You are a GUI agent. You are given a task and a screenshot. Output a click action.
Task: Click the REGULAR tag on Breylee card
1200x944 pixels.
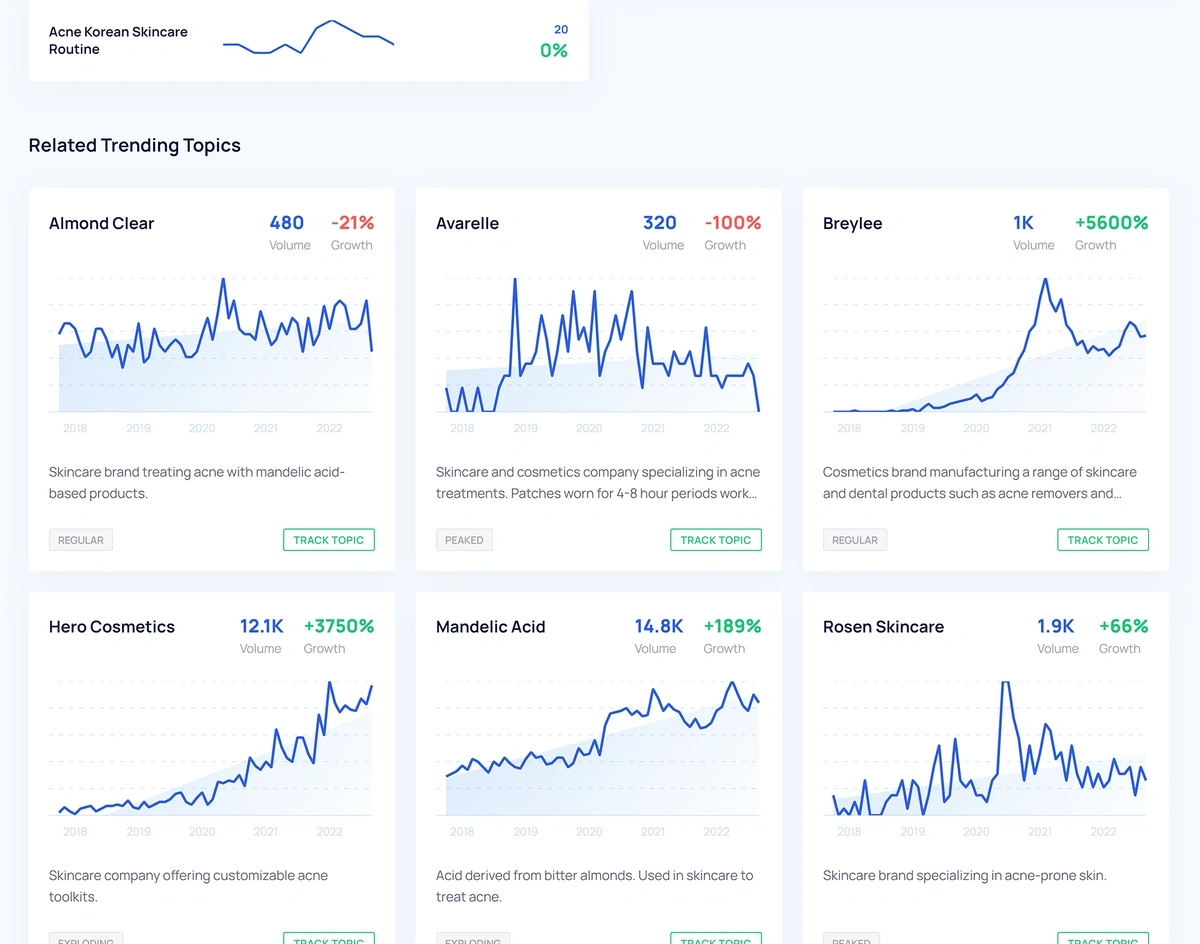855,540
